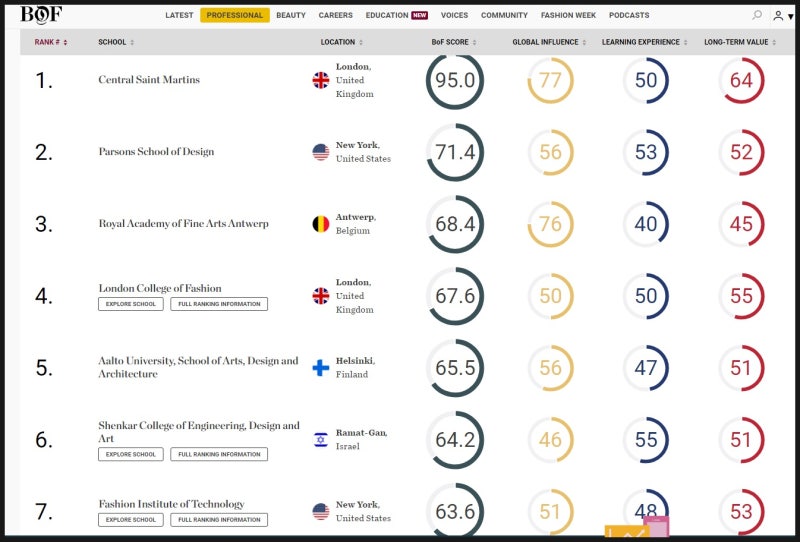Image resolution: width=800 pixels, height=542 pixels.
Task: Click Aalto 65.5 BoF score ring
Action: click(x=455, y=368)
